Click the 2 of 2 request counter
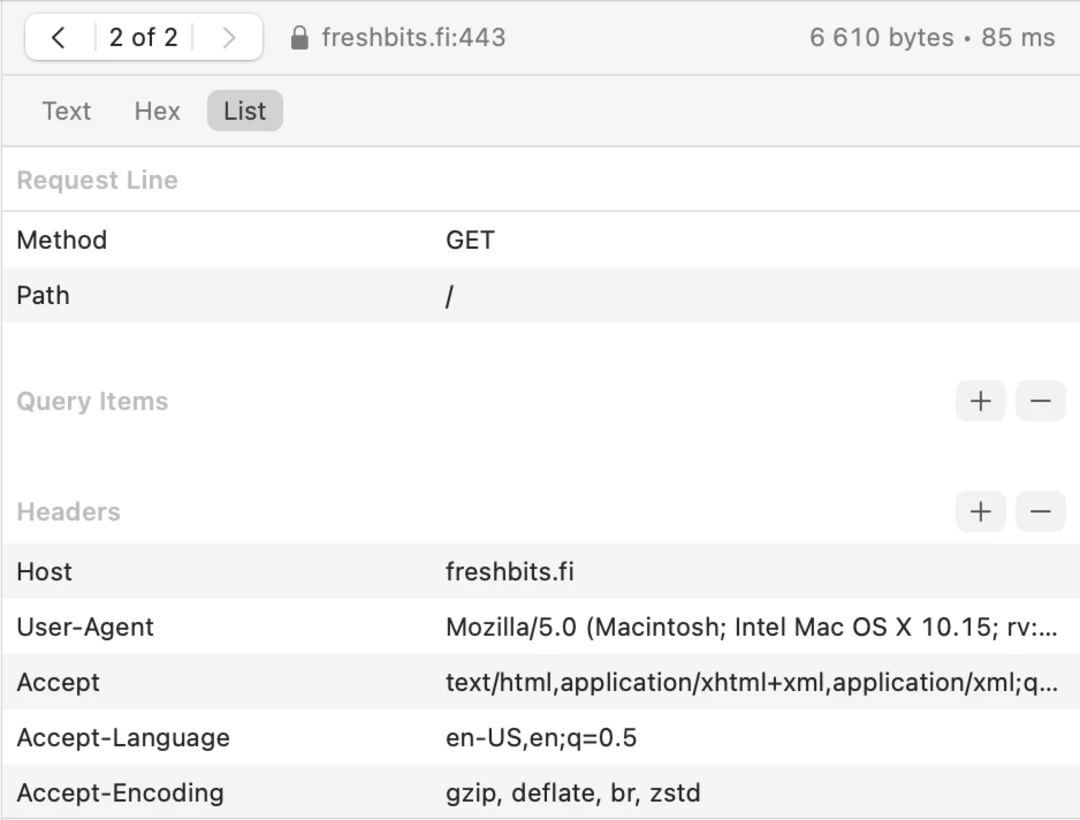This screenshot has height=820, width=1080. (x=143, y=38)
